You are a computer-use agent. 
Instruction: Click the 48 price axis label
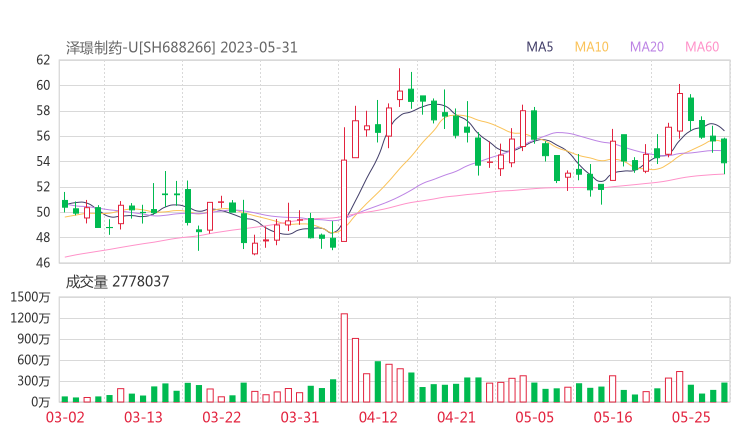click(43, 237)
